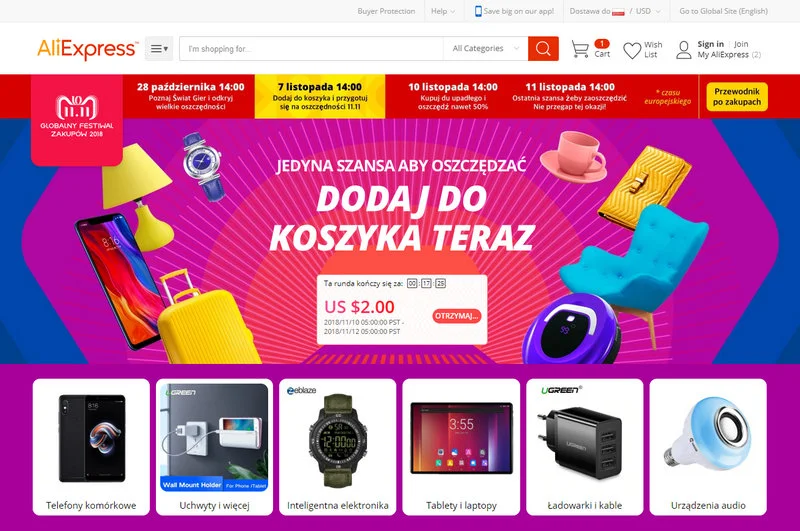The height and width of the screenshot is (531, 800).
Task: Select the 28 października 14:00 tab
Action: tap(190, 96)
